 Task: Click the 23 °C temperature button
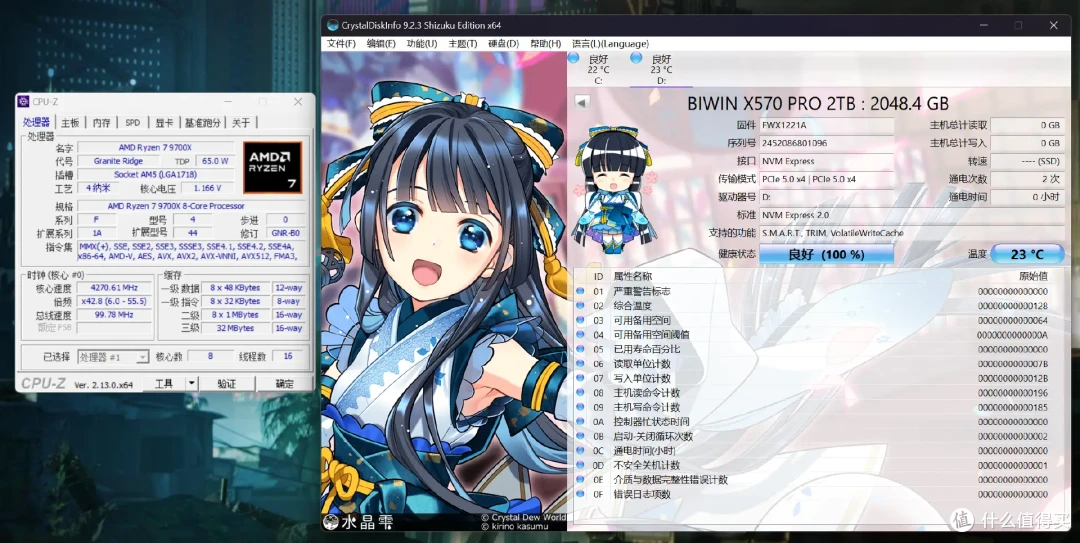(x=1027, y=254)
